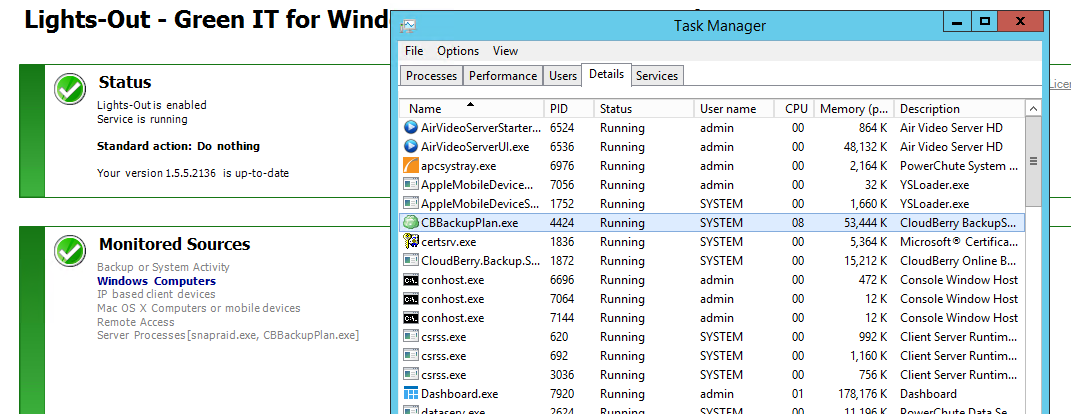Minimize the Task Manager window
1071x414 pixels.
click(958, 21)
